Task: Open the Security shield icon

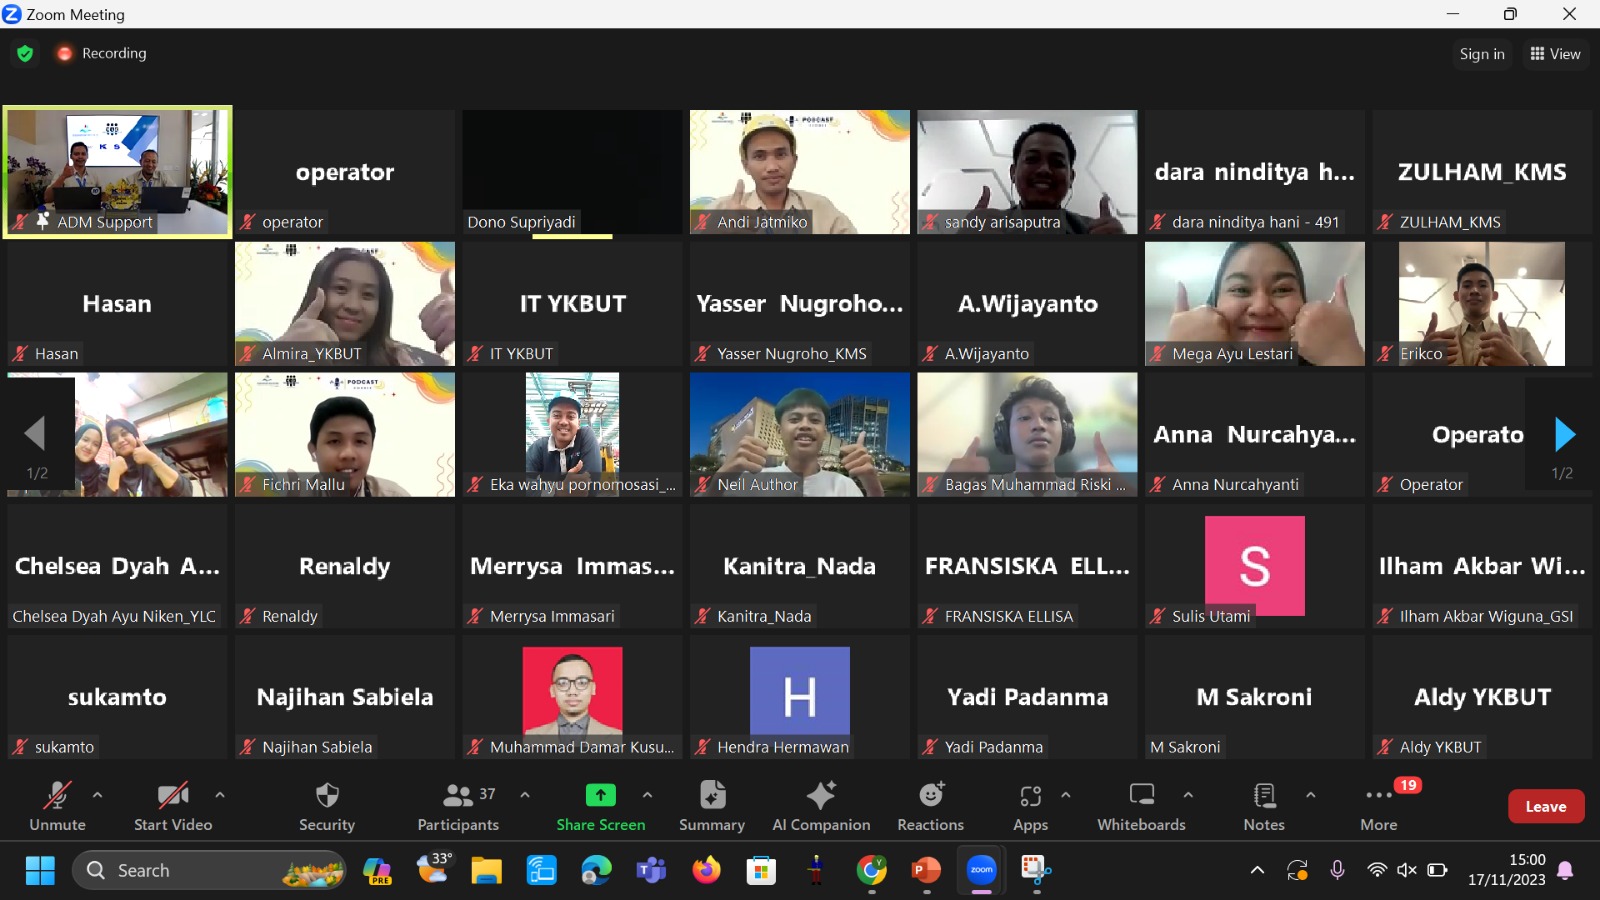Action: (x=327, y=796)
